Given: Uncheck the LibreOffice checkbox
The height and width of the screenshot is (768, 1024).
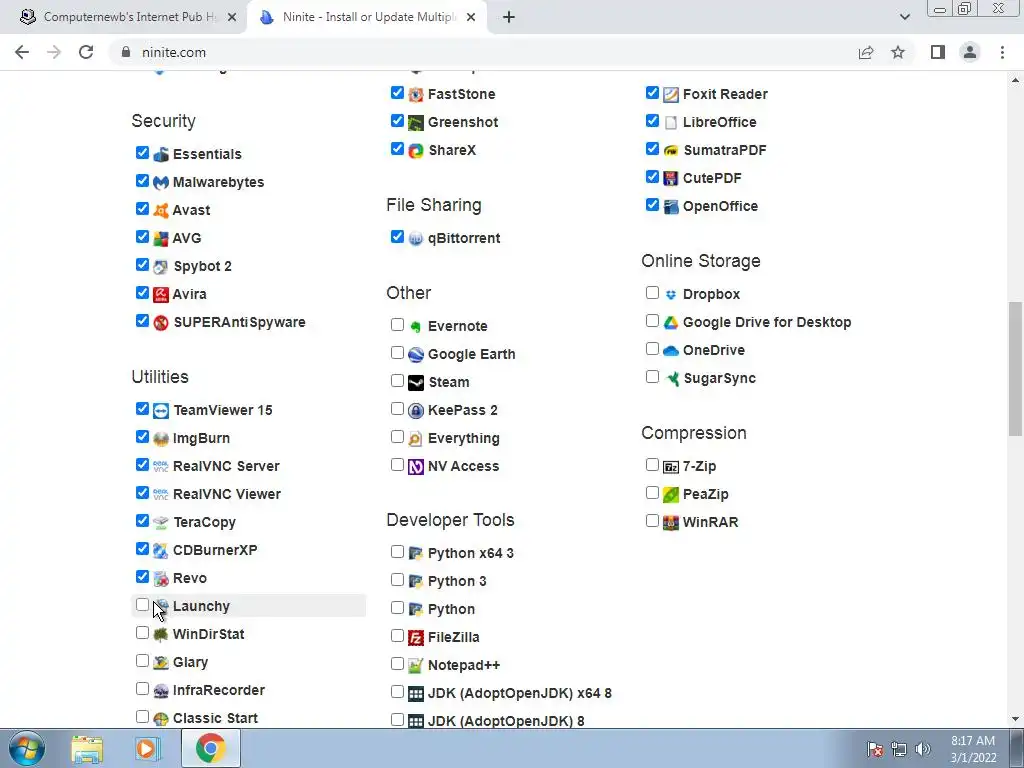Looking at the screenshot, I should pyautogui.click(x=652, y=121).
